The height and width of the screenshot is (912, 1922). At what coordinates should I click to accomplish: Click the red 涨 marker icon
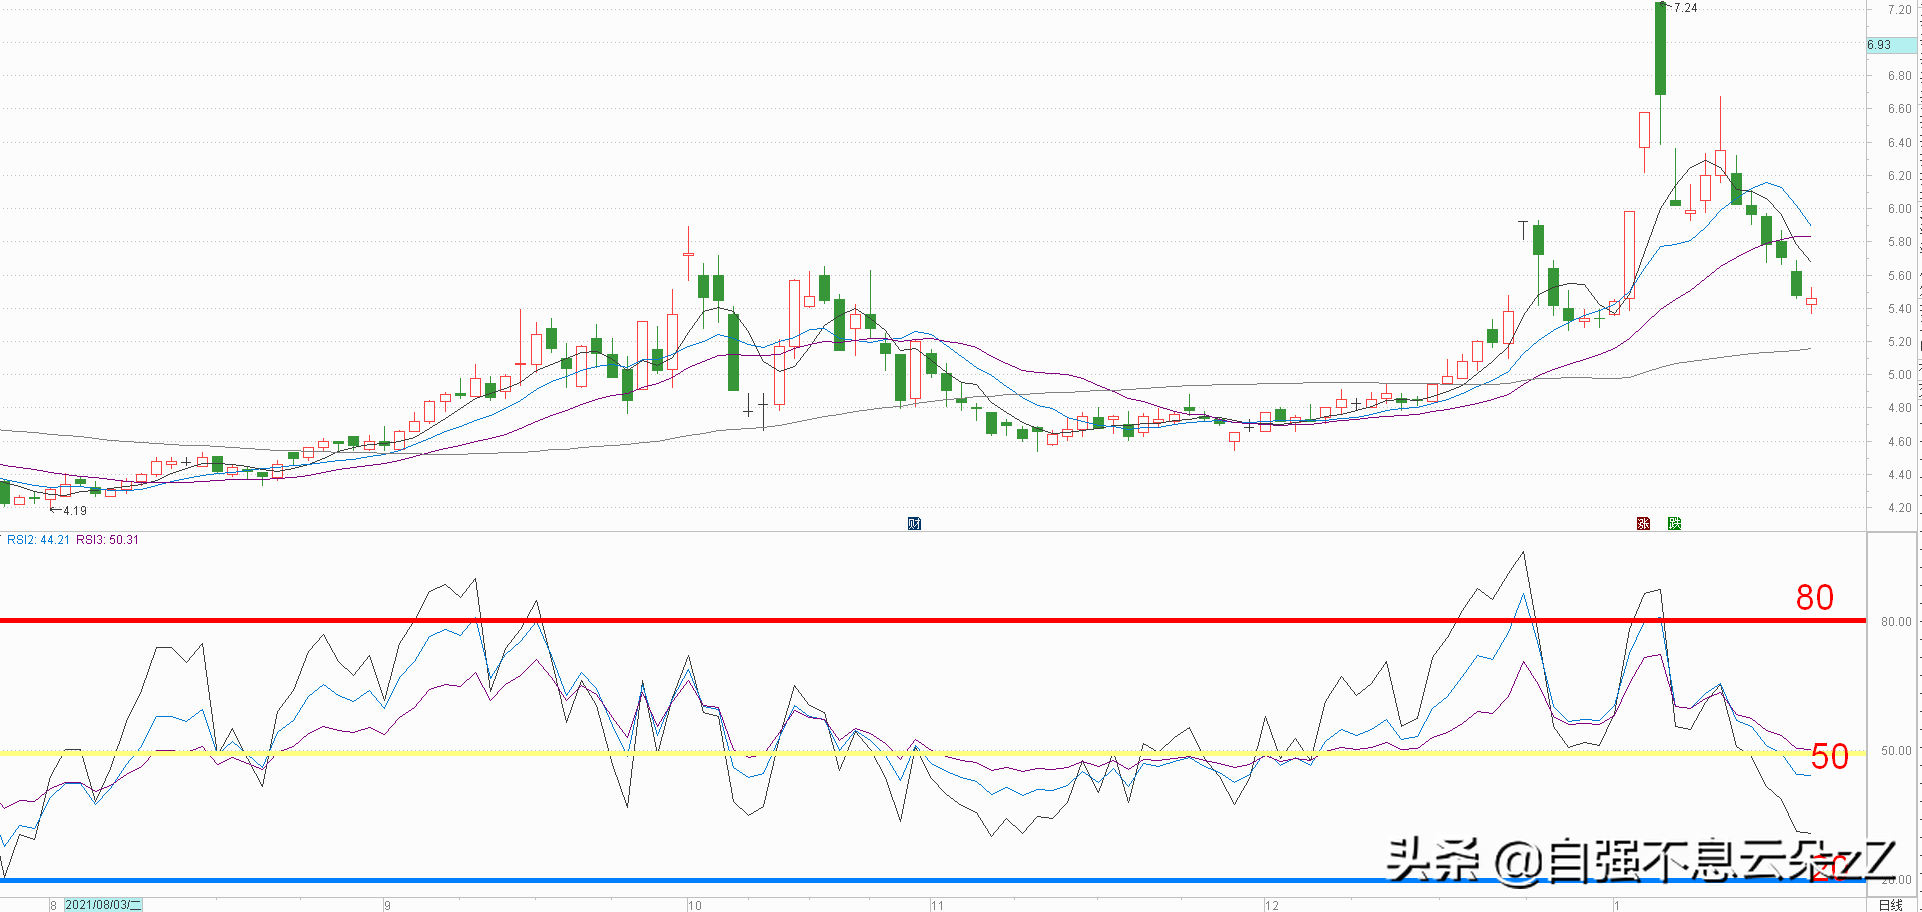[1643, 524]
